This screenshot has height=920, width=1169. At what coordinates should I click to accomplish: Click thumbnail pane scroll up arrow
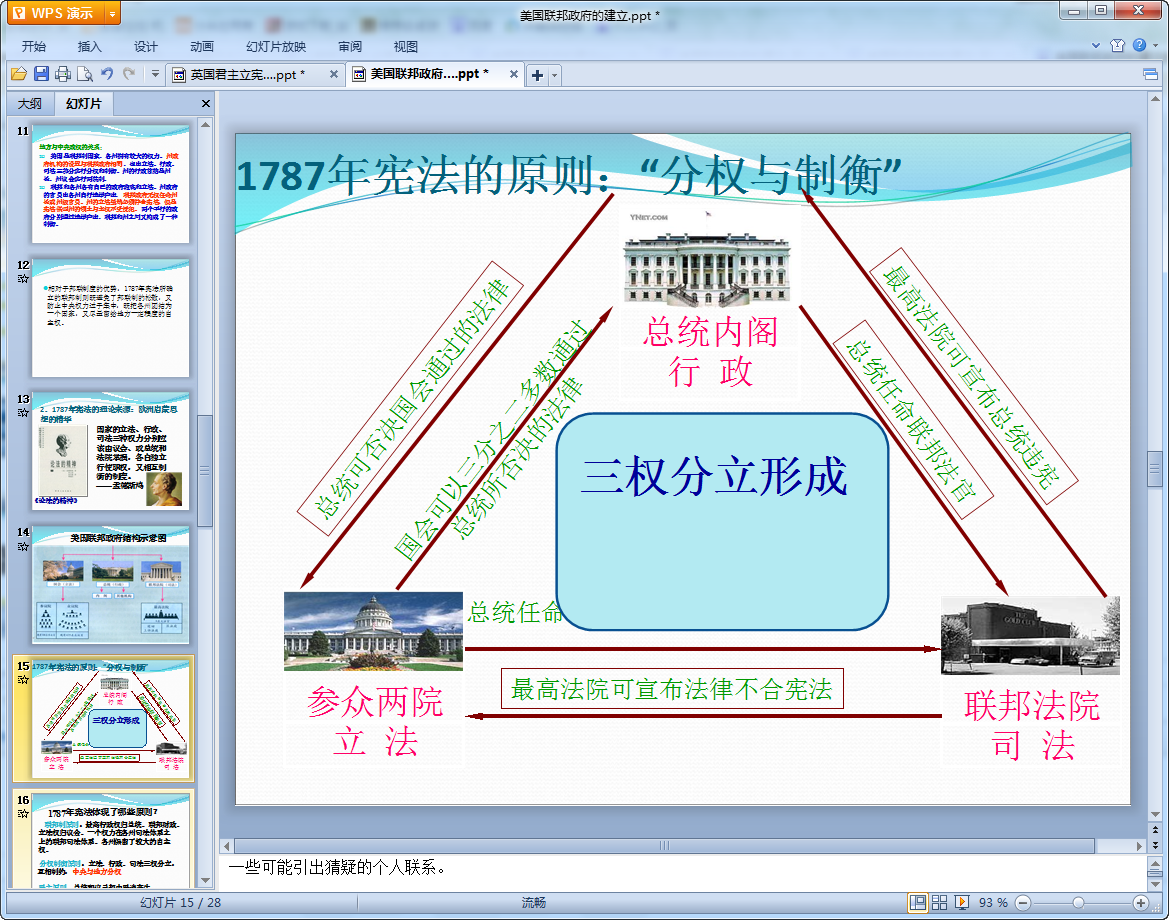click(205, 125)
